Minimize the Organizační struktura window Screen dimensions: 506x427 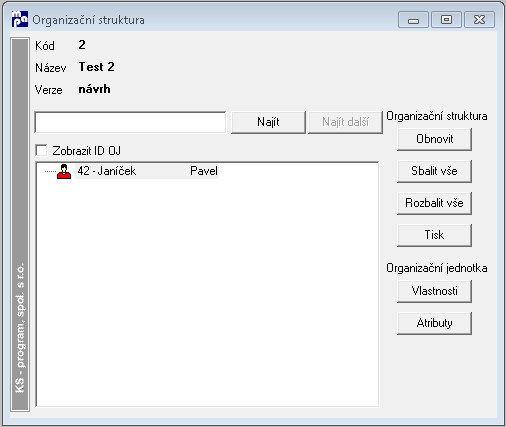click(x=413, y=20)
